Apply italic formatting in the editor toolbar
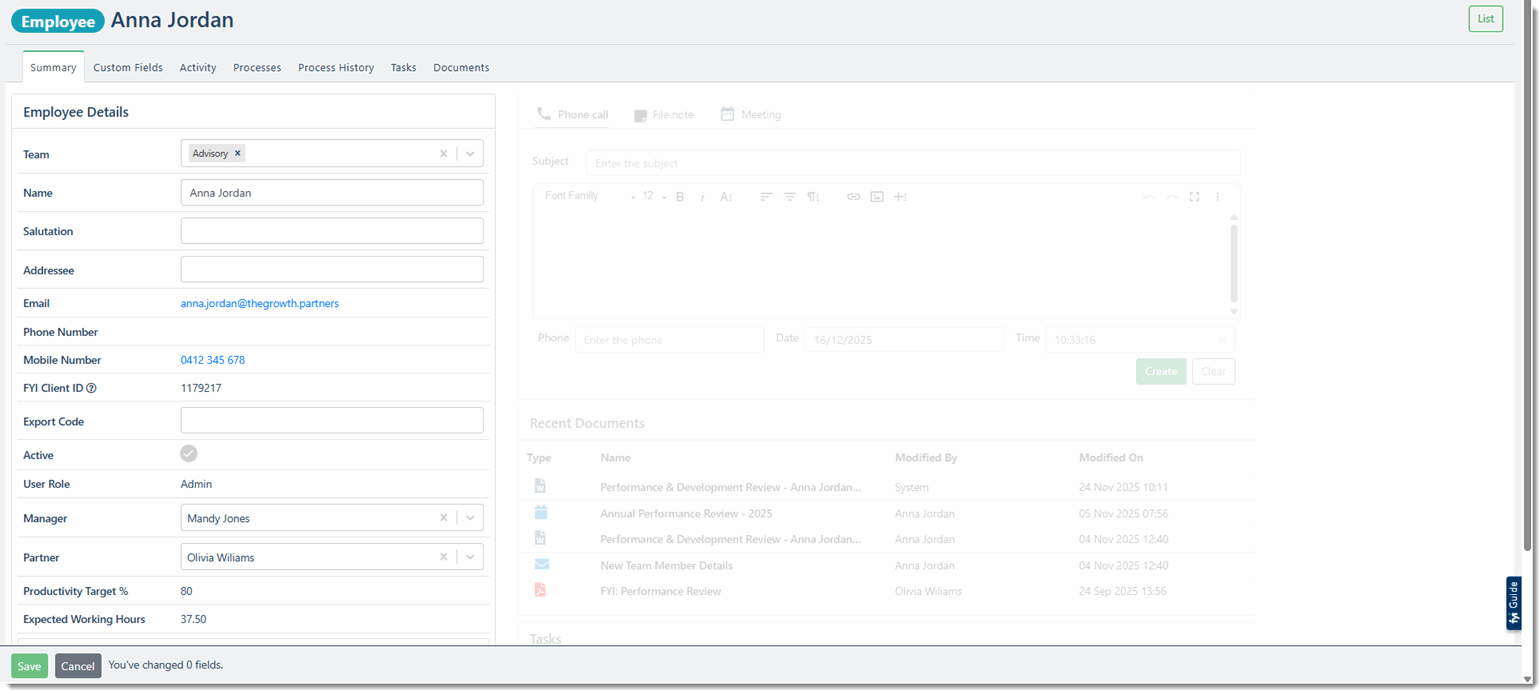The image size is (1540, 691). [703, 196]
